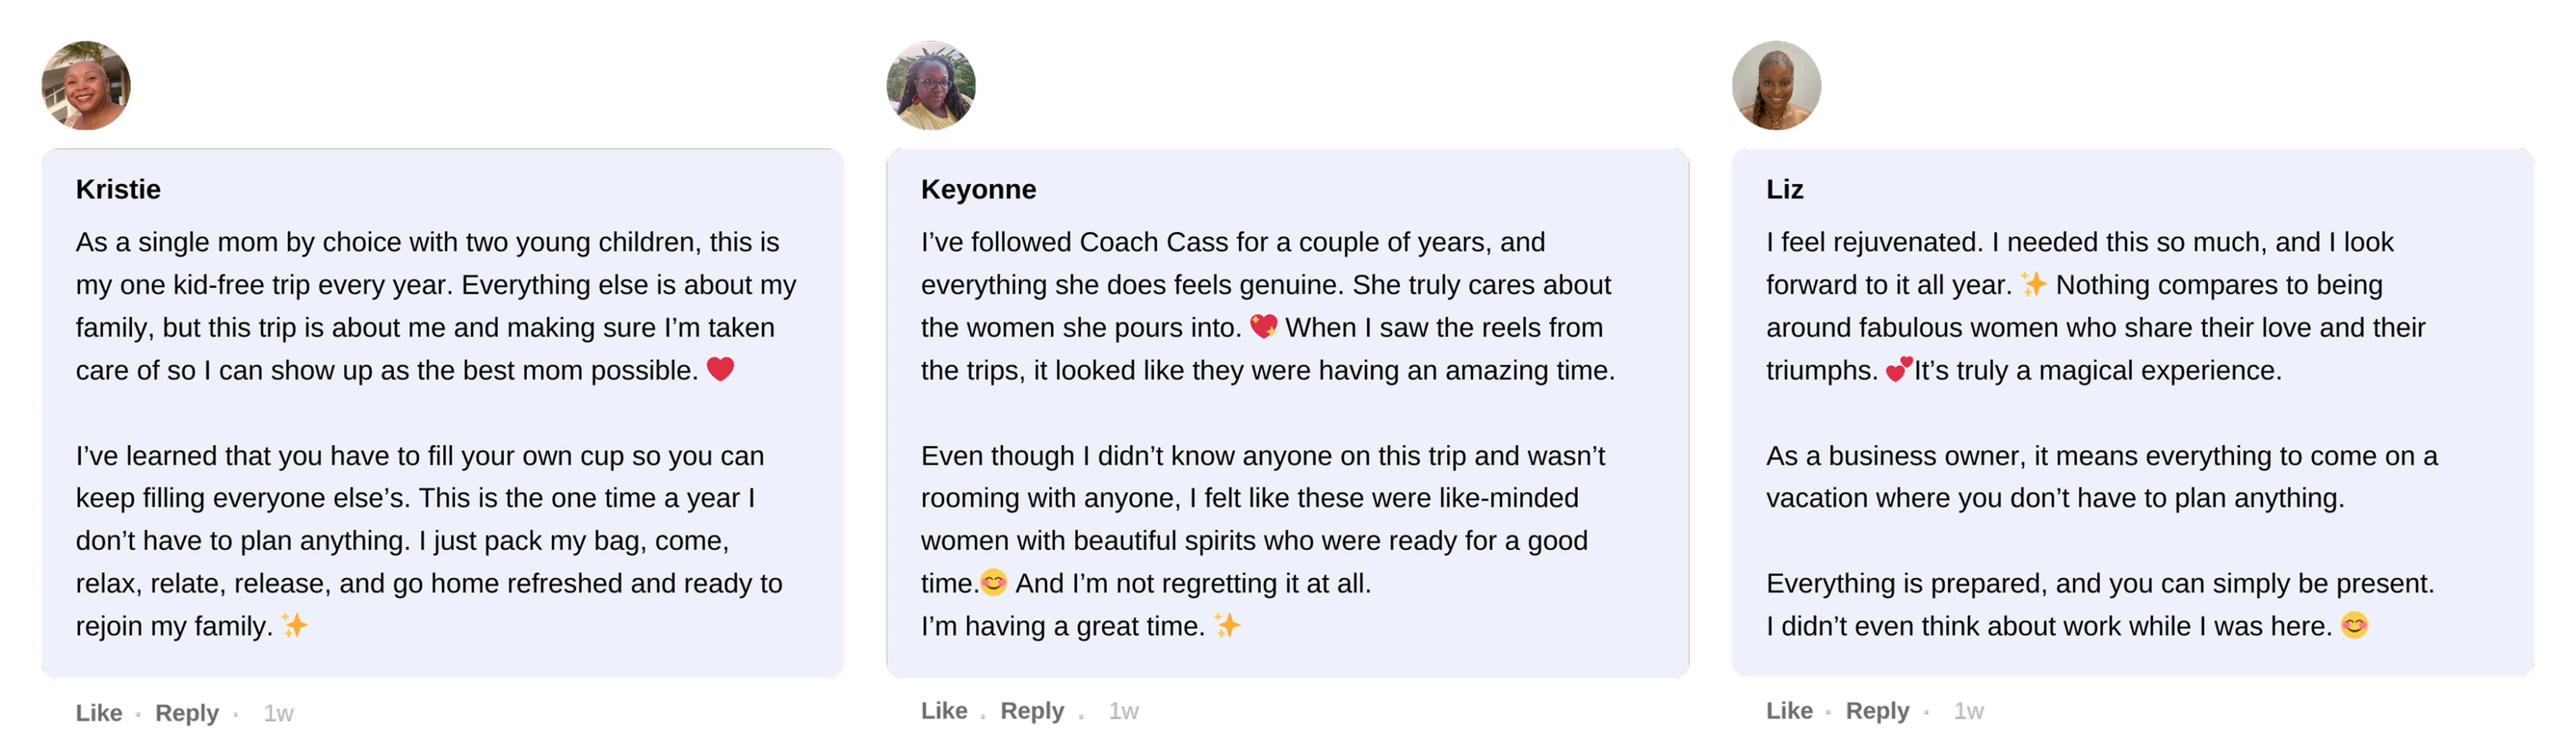Screen dimensions: 2576x748
Task: Open the Keyonne commenter name
Action: (x=978, y=189)
